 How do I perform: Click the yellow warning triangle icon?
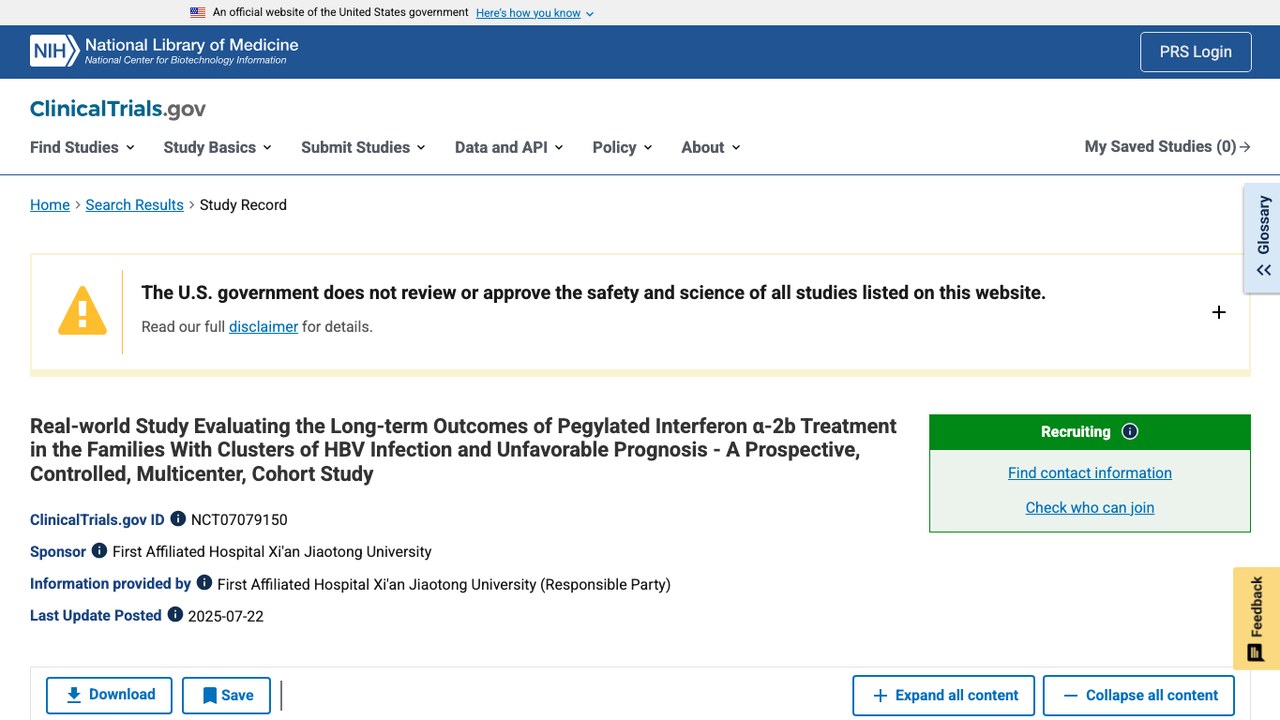(x=82, y=310)
